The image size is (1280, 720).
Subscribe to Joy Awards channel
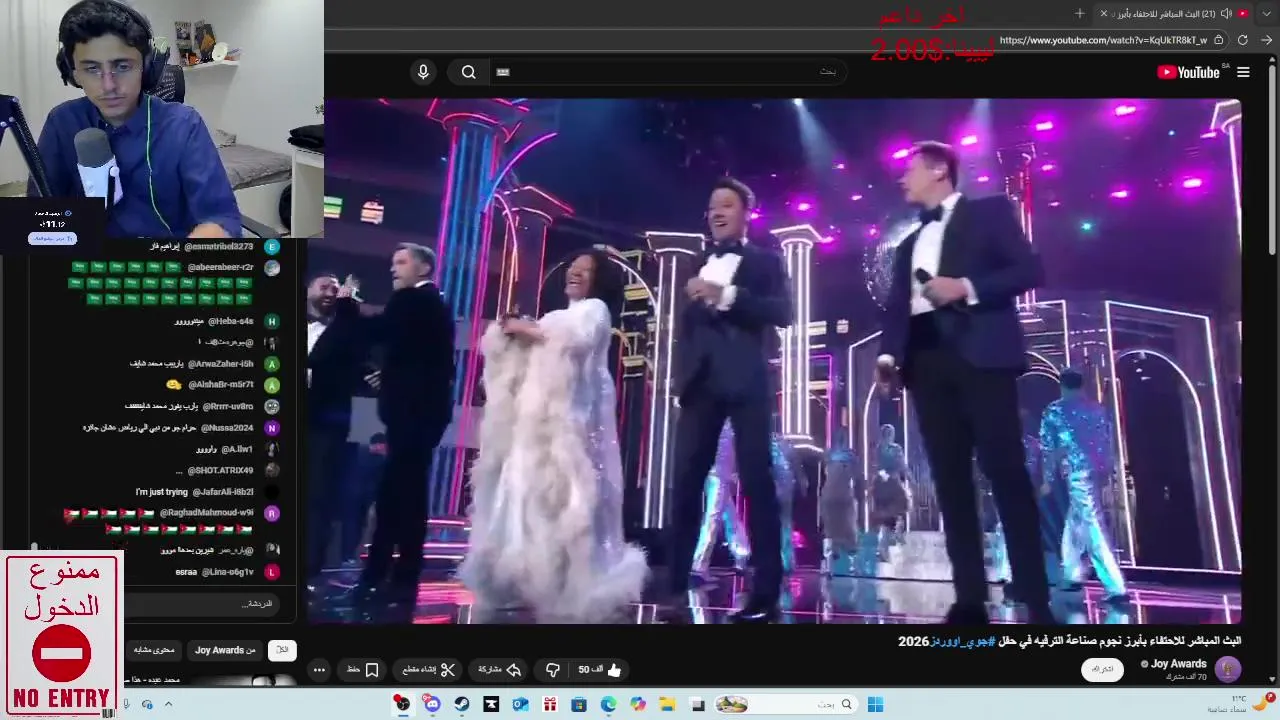[1102, 669]
